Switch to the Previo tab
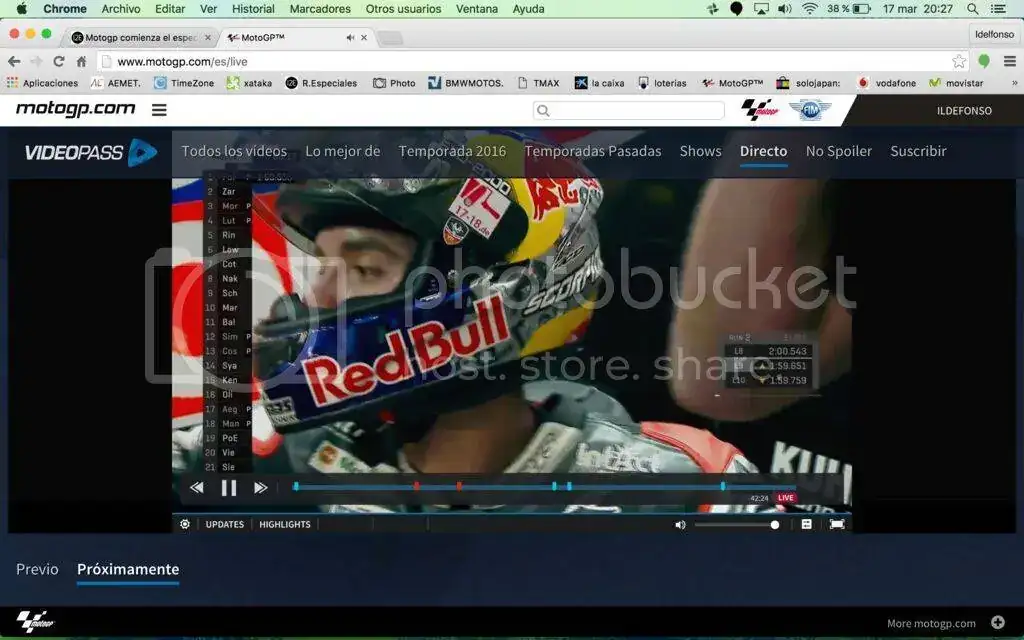 (37, 569)
